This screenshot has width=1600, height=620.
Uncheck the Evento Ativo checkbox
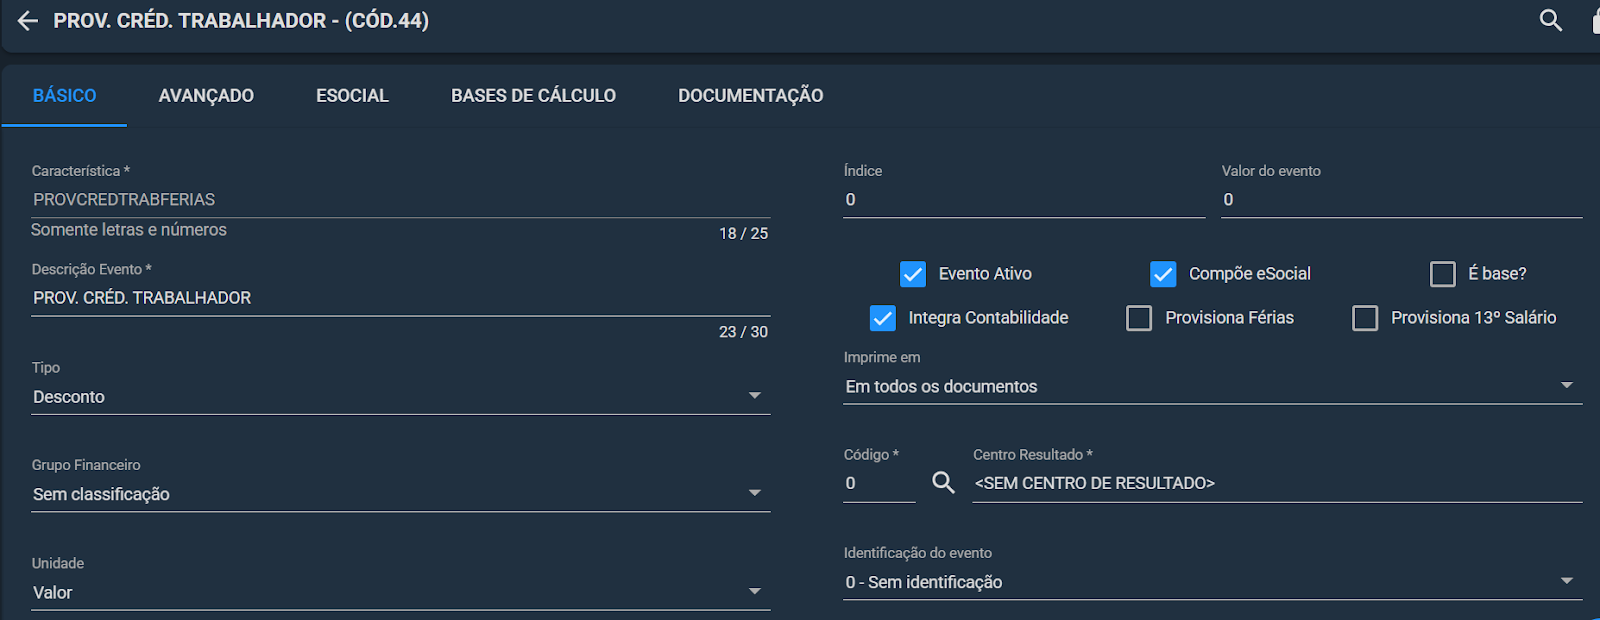coord(913,274)
